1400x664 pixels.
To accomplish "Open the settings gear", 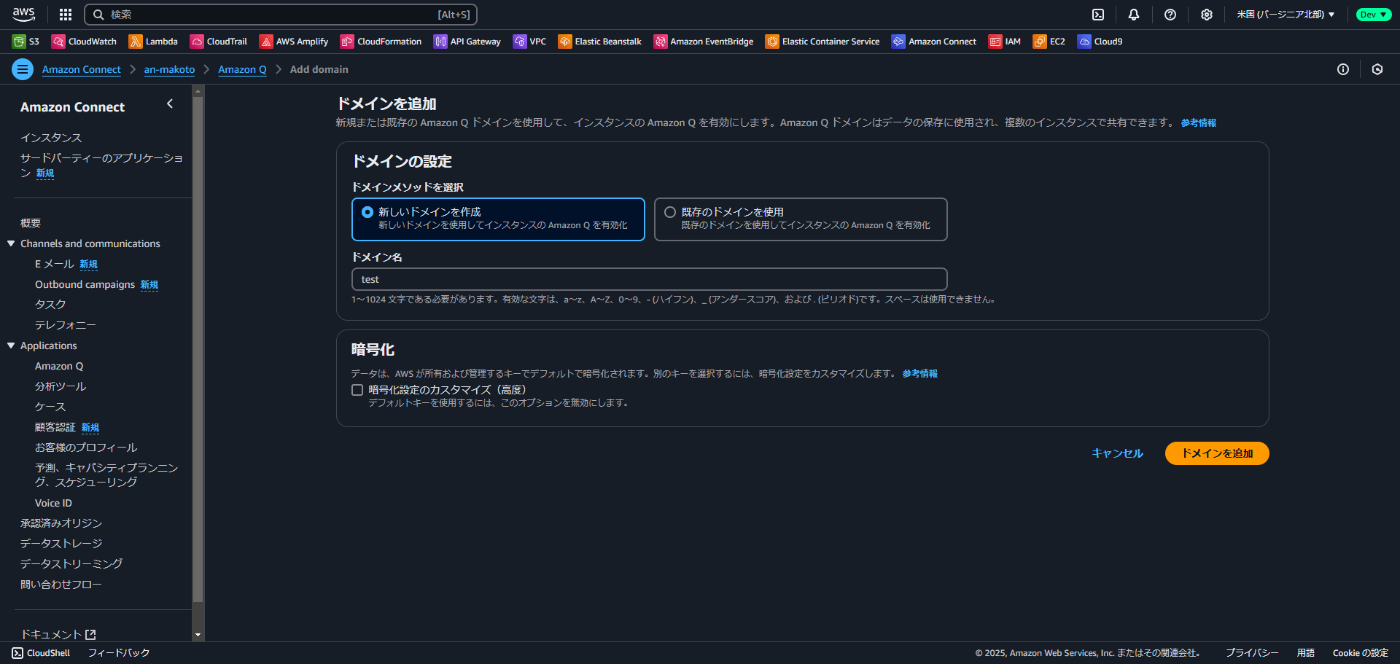I will pos(1206,14).
